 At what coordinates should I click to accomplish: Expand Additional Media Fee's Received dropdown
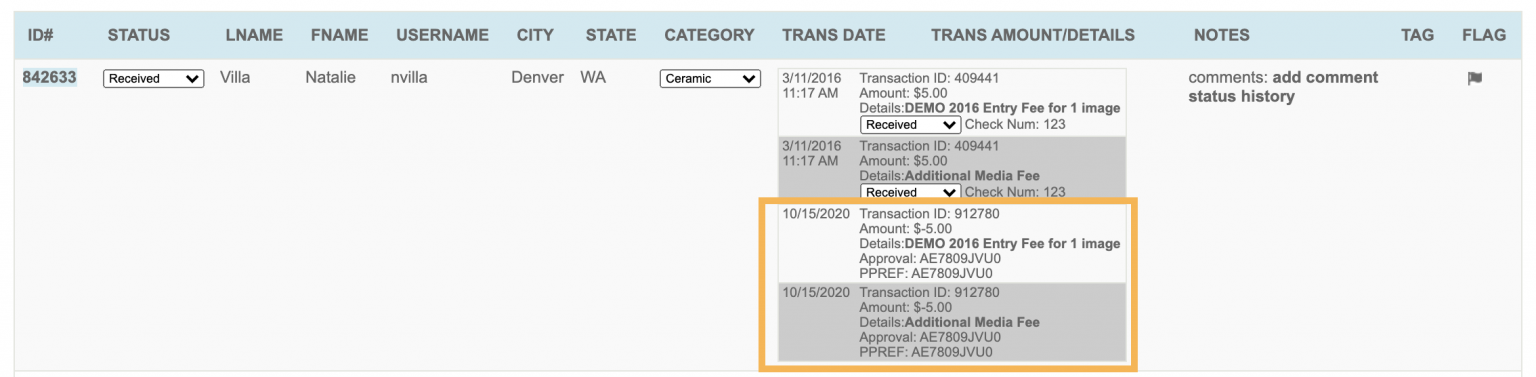[911, 192]
